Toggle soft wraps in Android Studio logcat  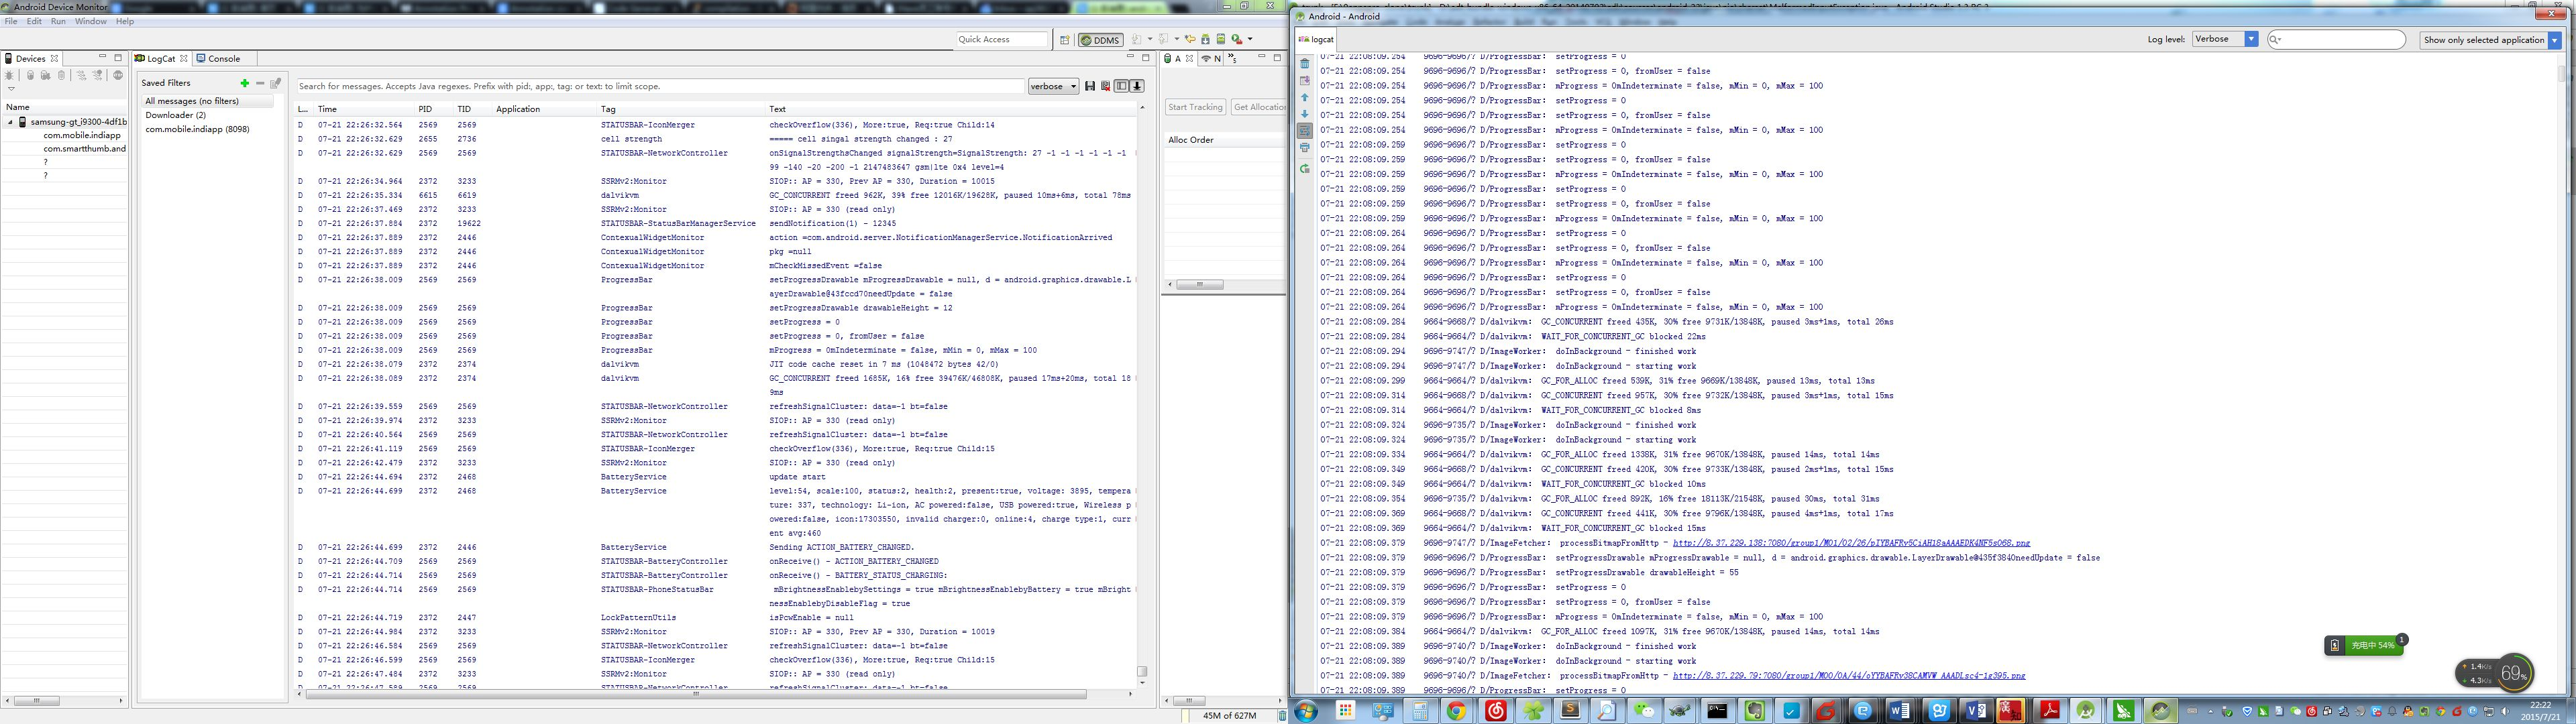coord(1304,131)
